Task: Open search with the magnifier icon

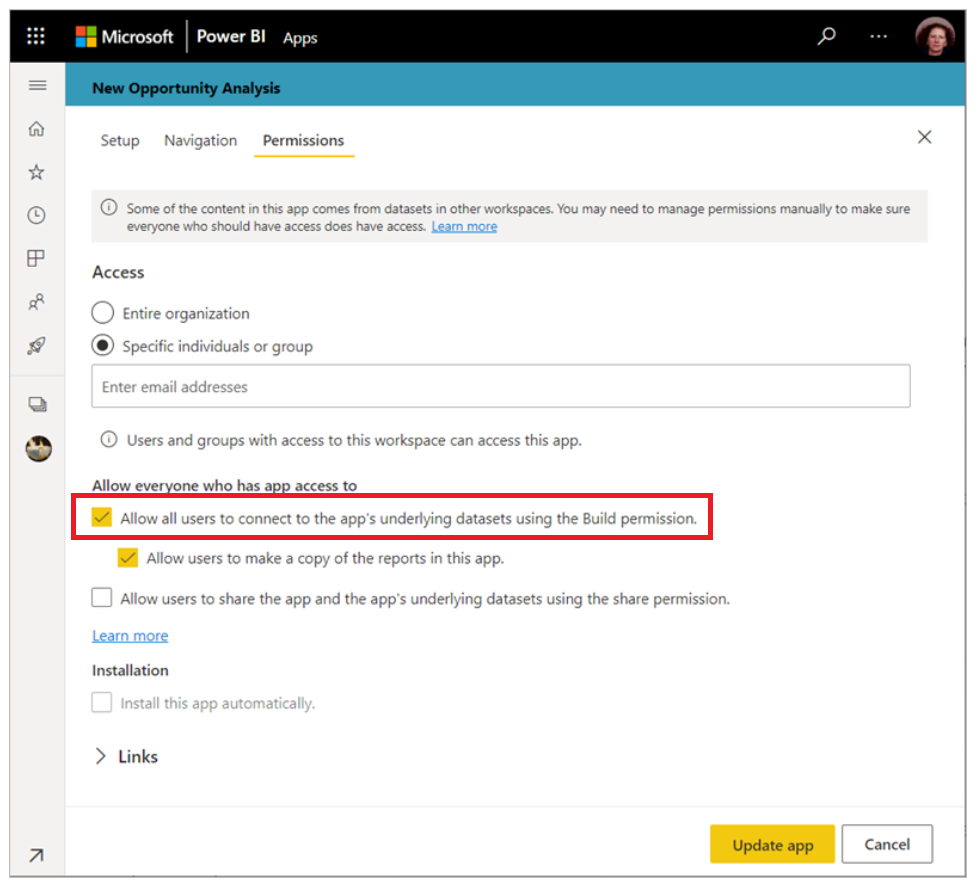Action: point(826,36)
